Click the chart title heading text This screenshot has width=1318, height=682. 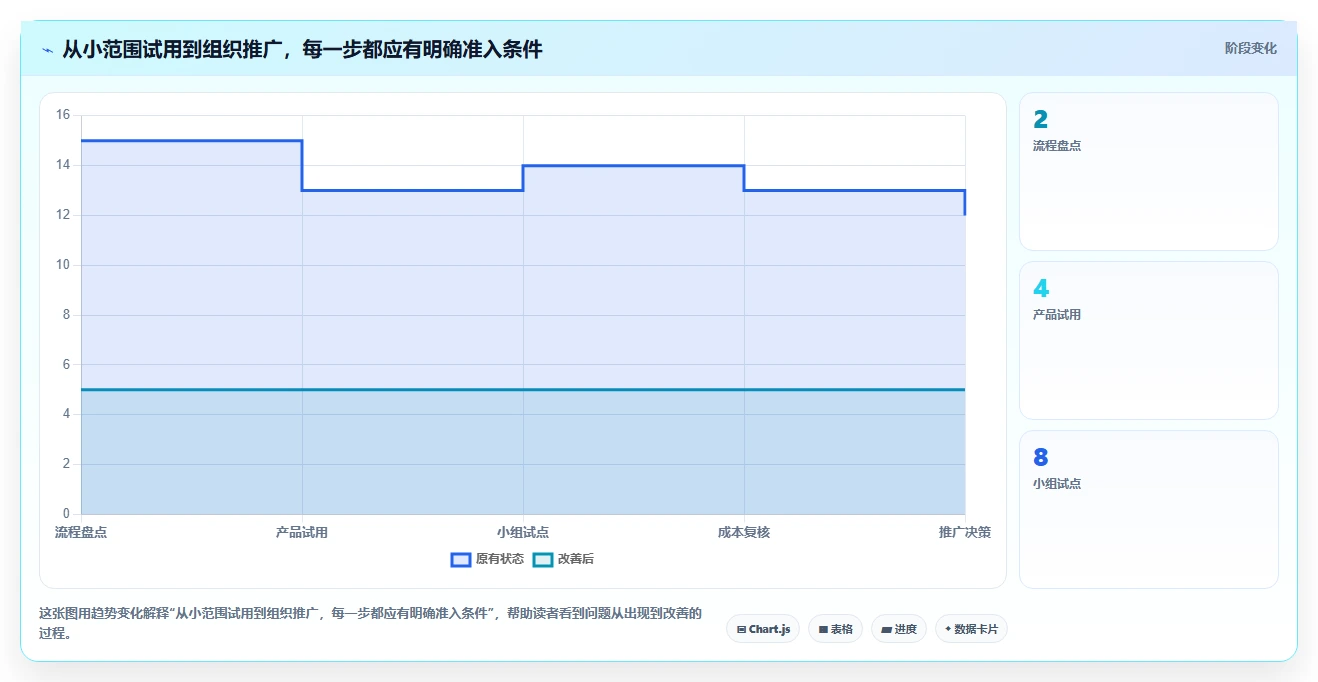click(x=302, y=49)
